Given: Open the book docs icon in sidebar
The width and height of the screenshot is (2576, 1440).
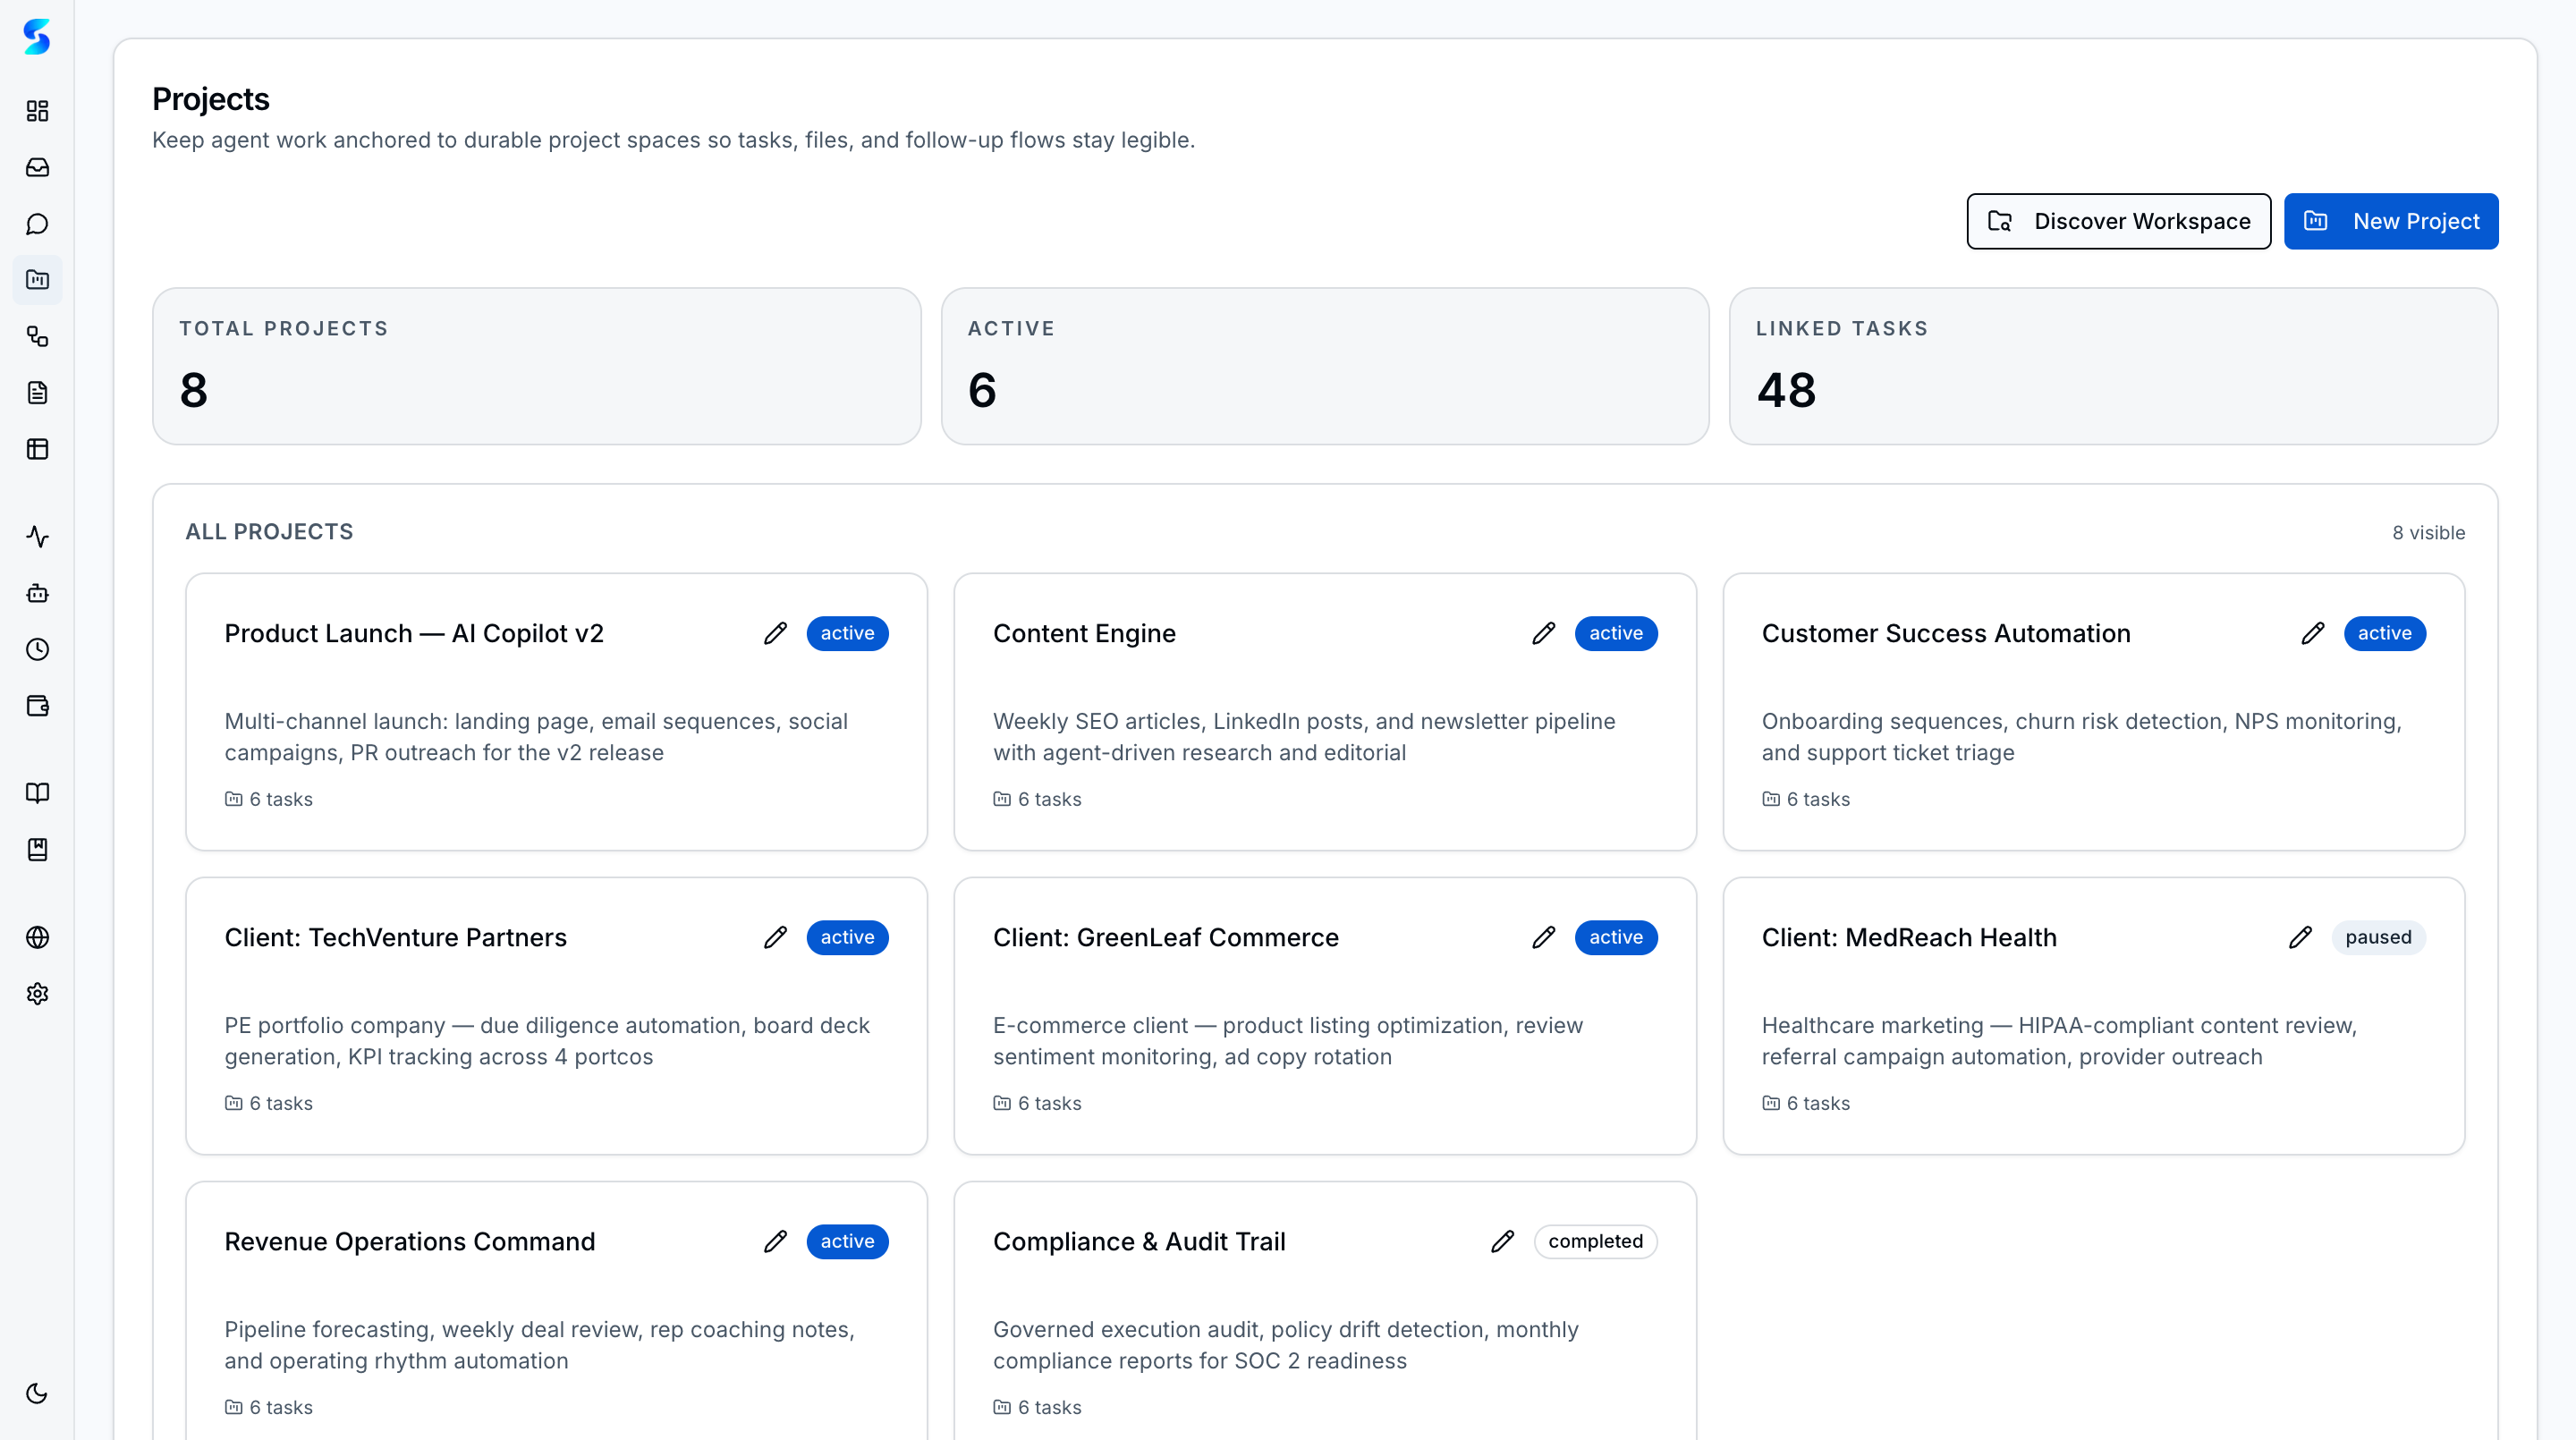Looking at the screenshot, I should 37,793.
